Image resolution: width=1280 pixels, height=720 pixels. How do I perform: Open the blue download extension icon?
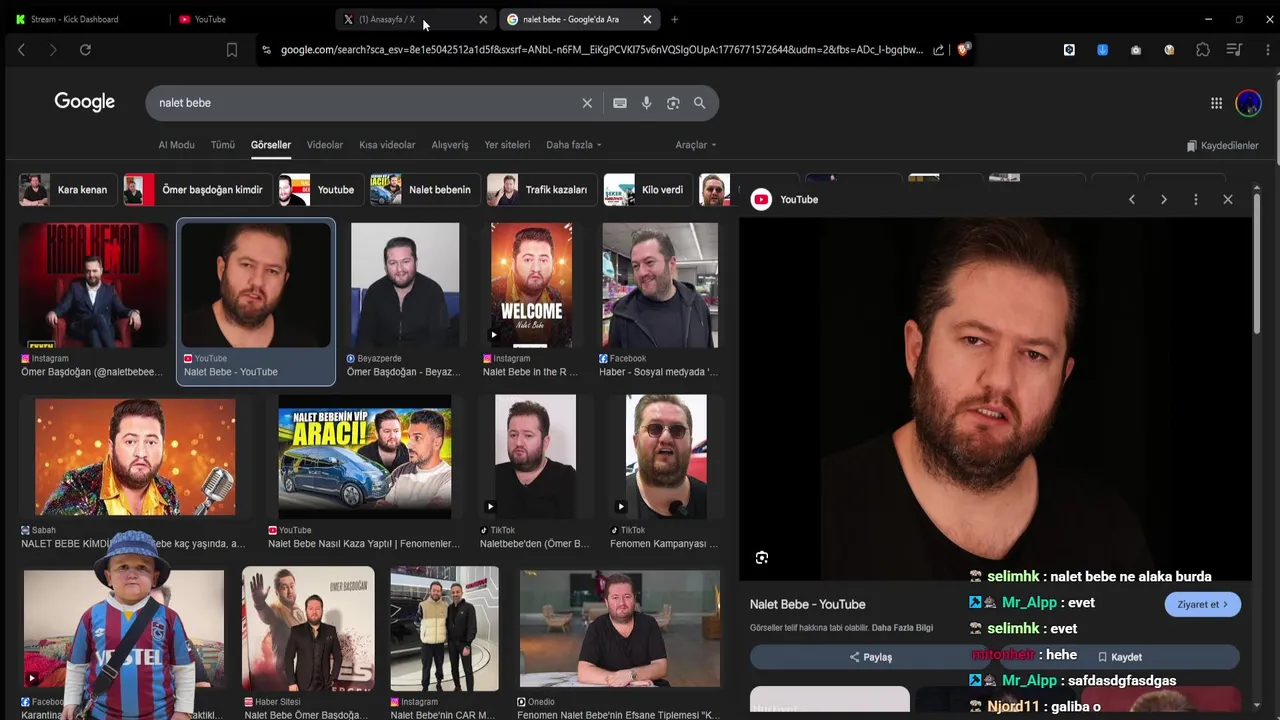tap(1102, 49)
